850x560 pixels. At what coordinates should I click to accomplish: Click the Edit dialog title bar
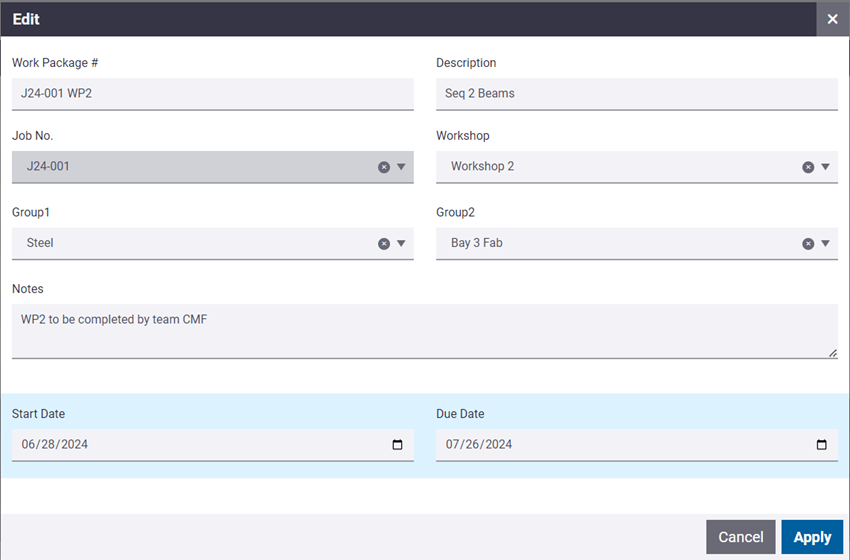pyautogui.click(x=400, y=19)
